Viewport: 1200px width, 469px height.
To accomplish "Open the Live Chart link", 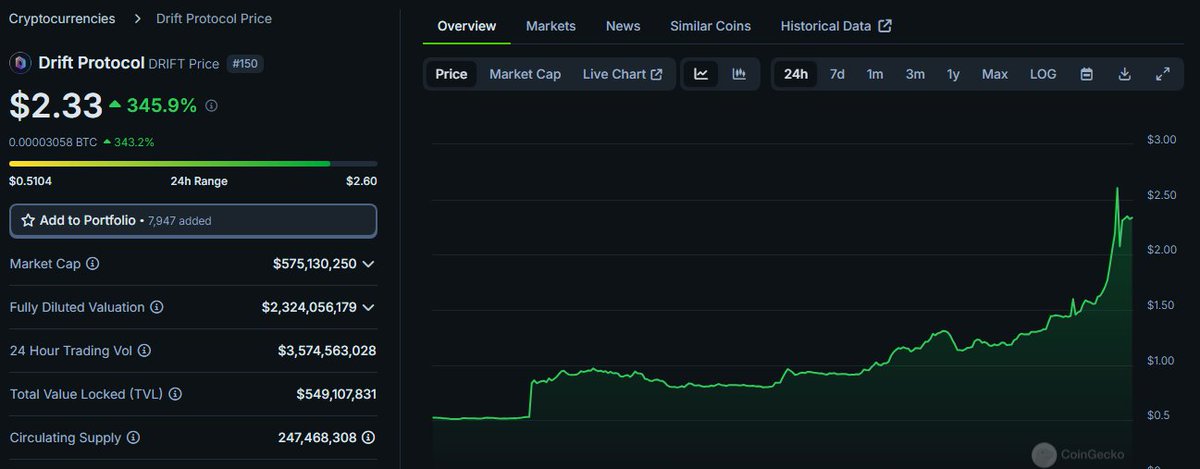I will [622, 74].
